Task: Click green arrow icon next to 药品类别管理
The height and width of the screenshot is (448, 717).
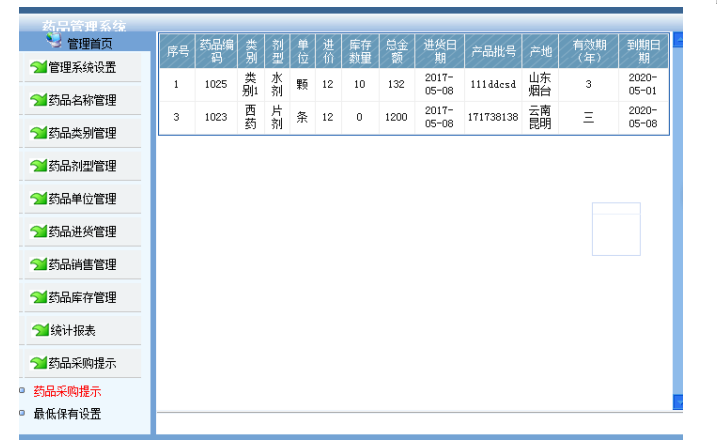Action: click(x=38, y=133)
